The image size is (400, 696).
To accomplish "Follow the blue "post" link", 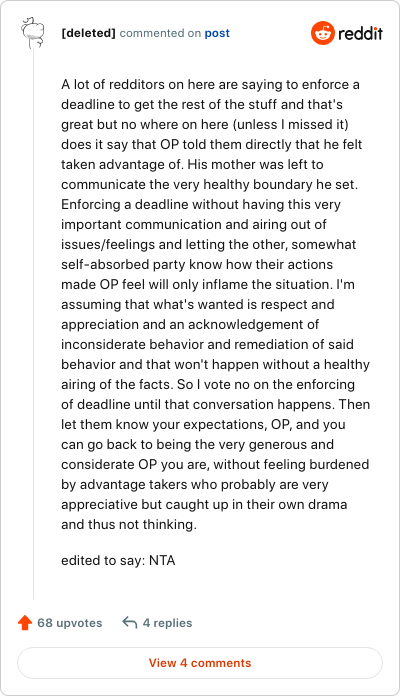I will 217,33.
